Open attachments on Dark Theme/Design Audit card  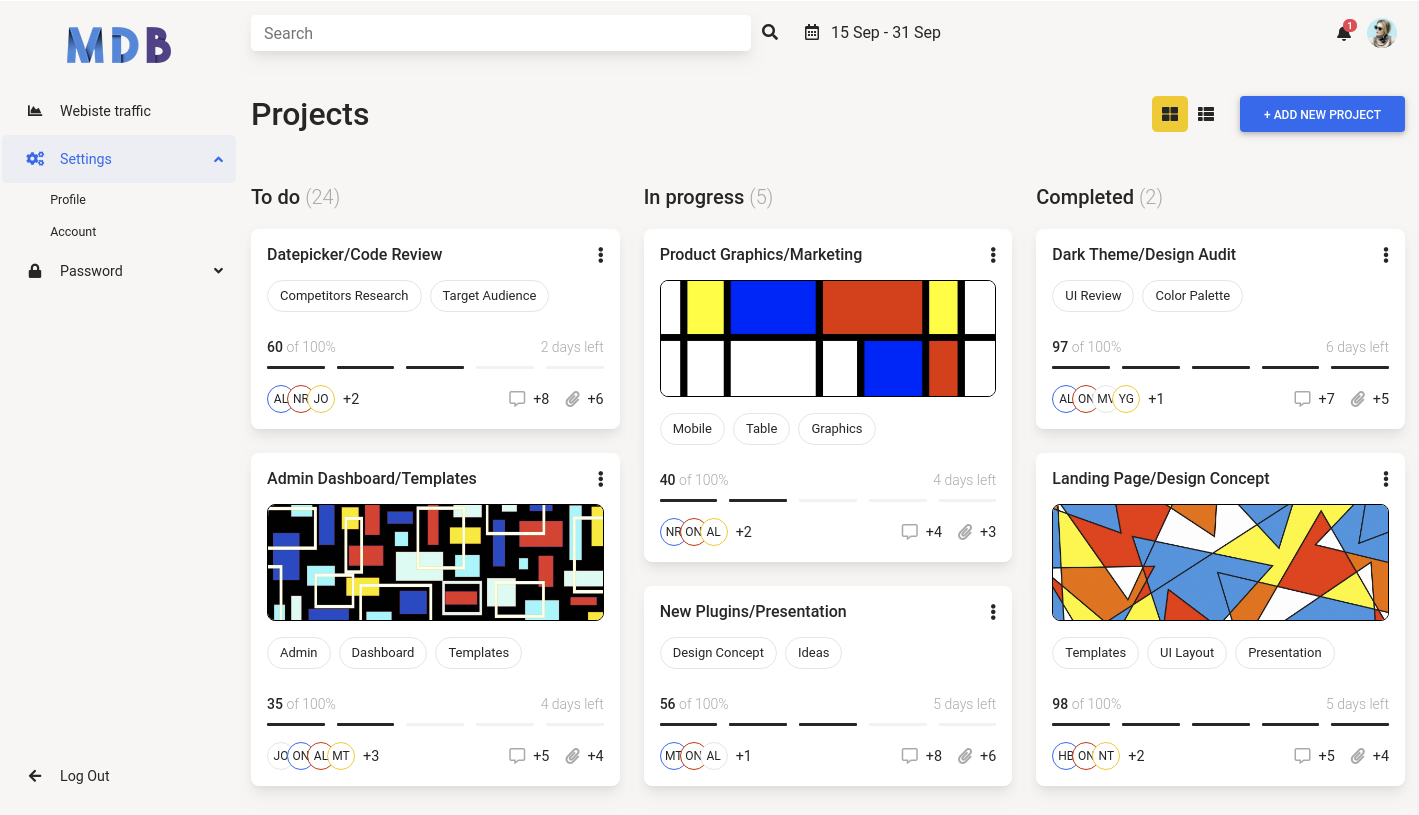point(1358,399)
